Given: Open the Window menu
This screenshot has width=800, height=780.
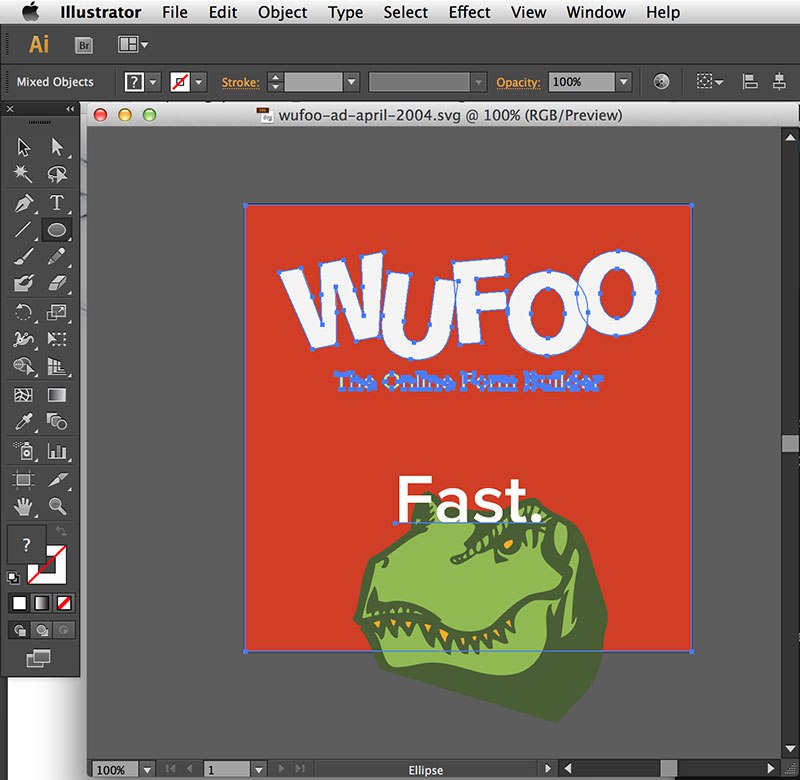Looking at the screenshot, I should tap(596, 12).
